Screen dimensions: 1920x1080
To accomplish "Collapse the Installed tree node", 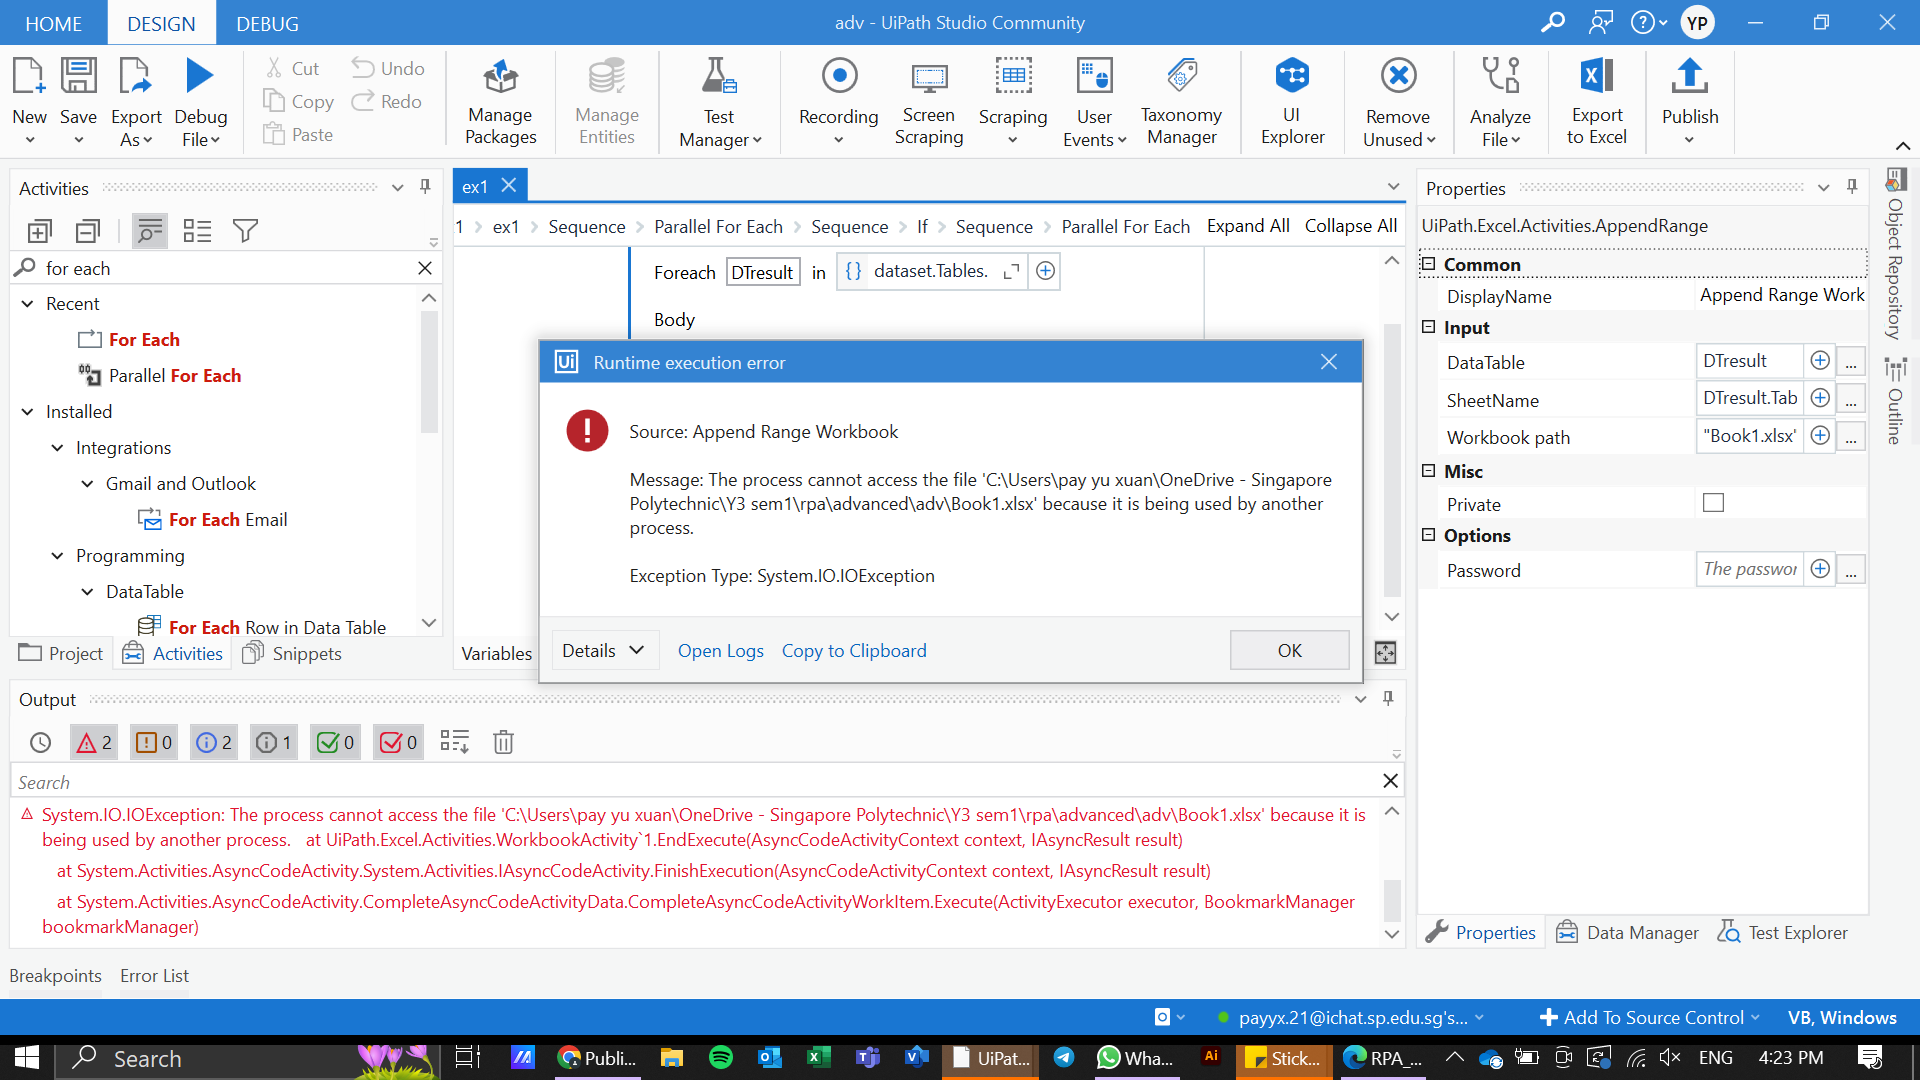I will tap(28, 412).
